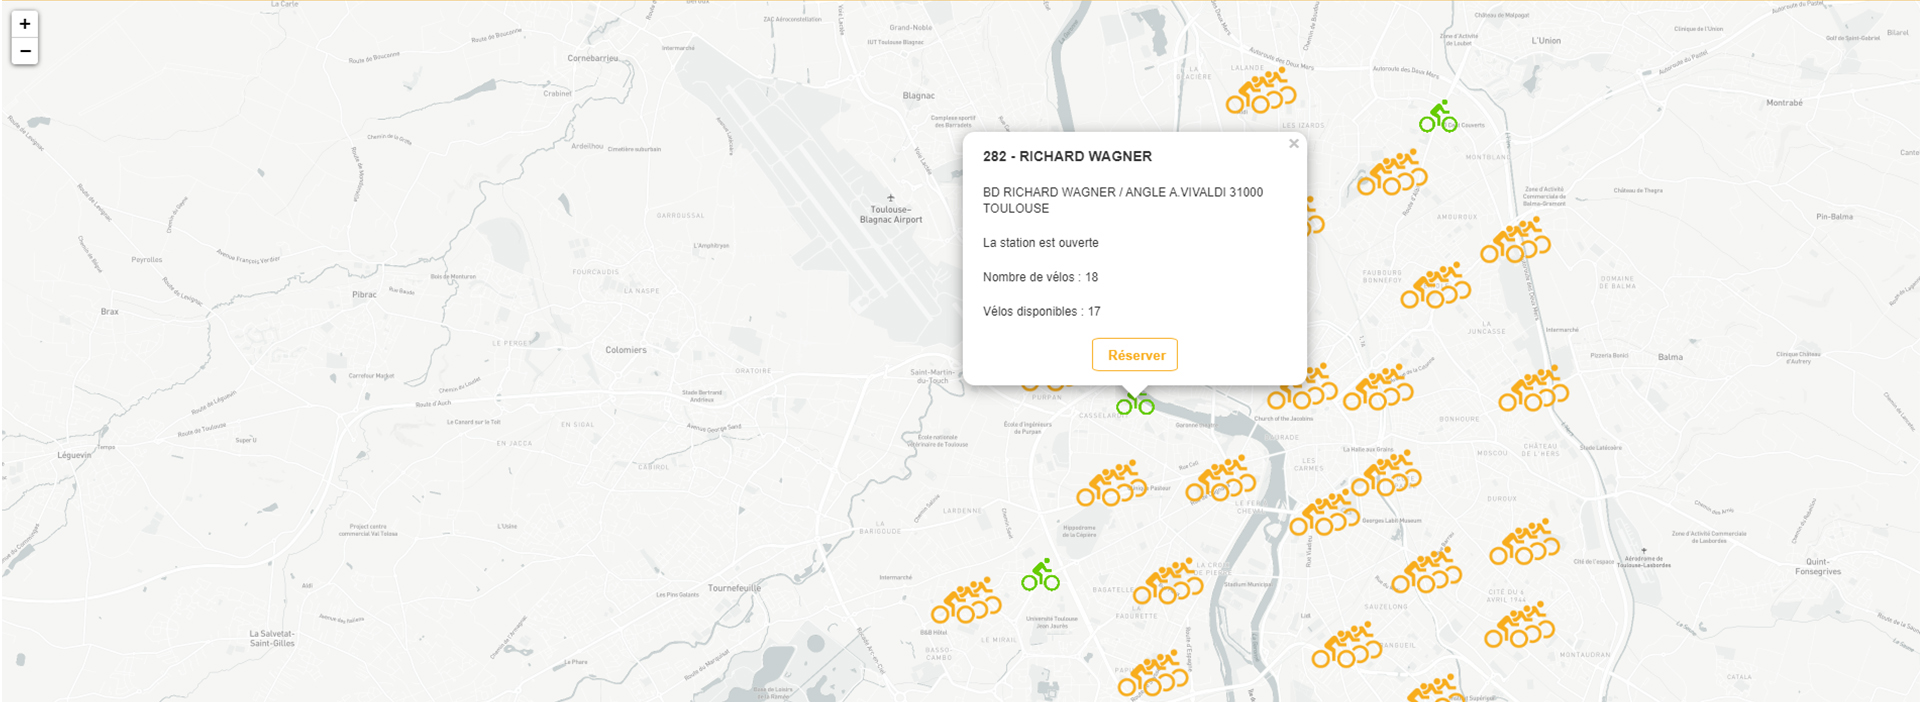Screen dimensions: 1920x702
Task: Click the Quint-Fonsegrives label on the map
Action: pyautogui.click(x=1818, y=567)
